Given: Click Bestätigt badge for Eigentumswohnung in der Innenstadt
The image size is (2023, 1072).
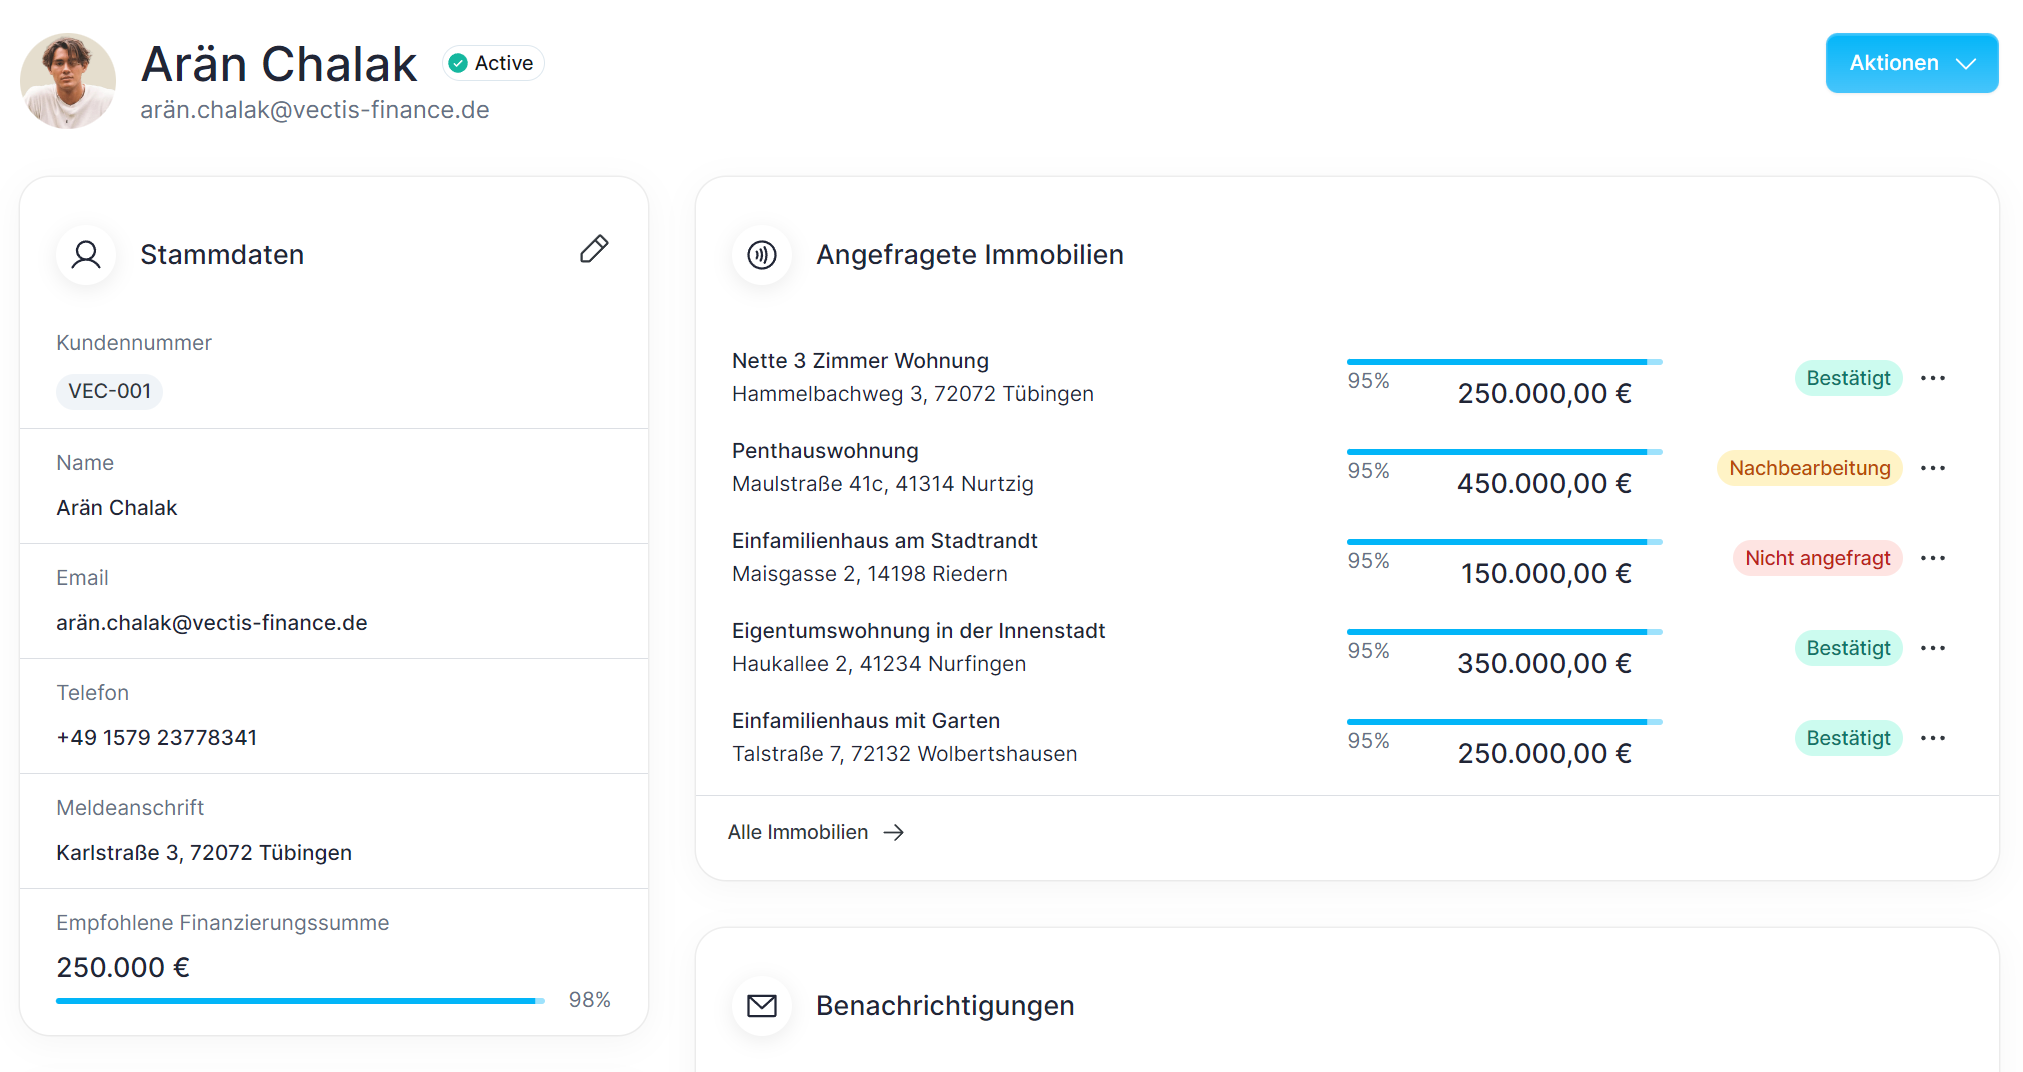Looking at the screenshot, I should 1848,648.
